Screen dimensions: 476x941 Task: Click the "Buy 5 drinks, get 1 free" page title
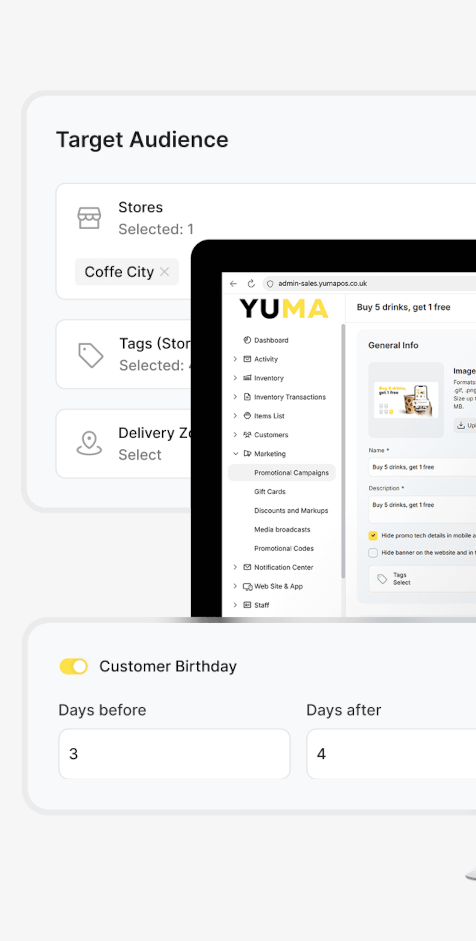point(403,307)
